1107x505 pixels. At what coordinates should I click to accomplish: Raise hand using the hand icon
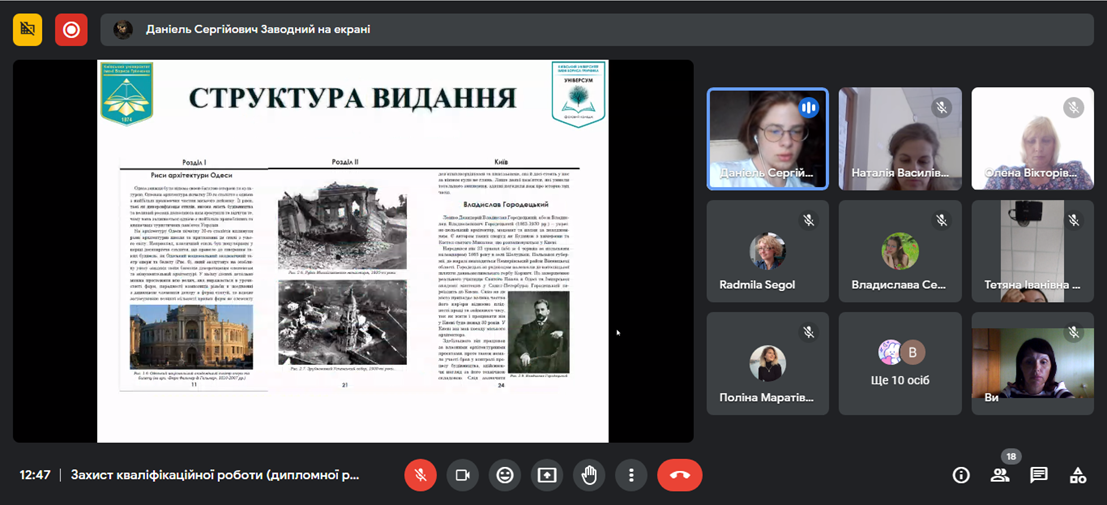coord(589,475)
